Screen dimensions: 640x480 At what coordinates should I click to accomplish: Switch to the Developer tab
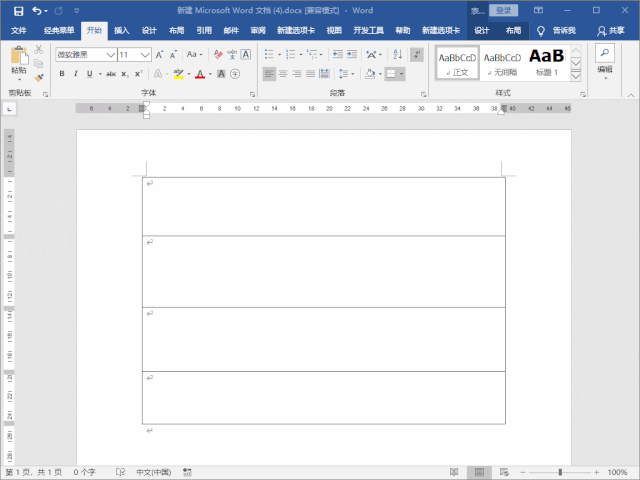[368, 31]
